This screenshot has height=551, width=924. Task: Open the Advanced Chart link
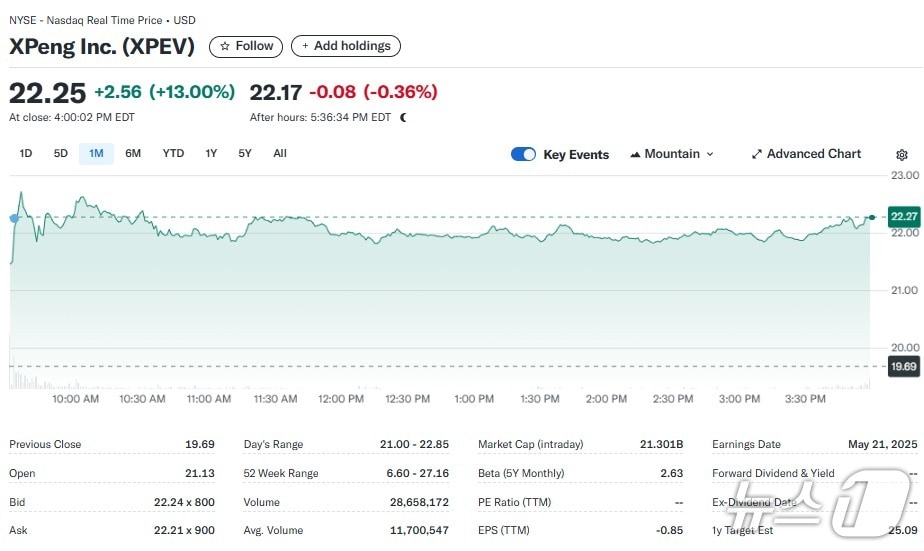tap(813, 154)
